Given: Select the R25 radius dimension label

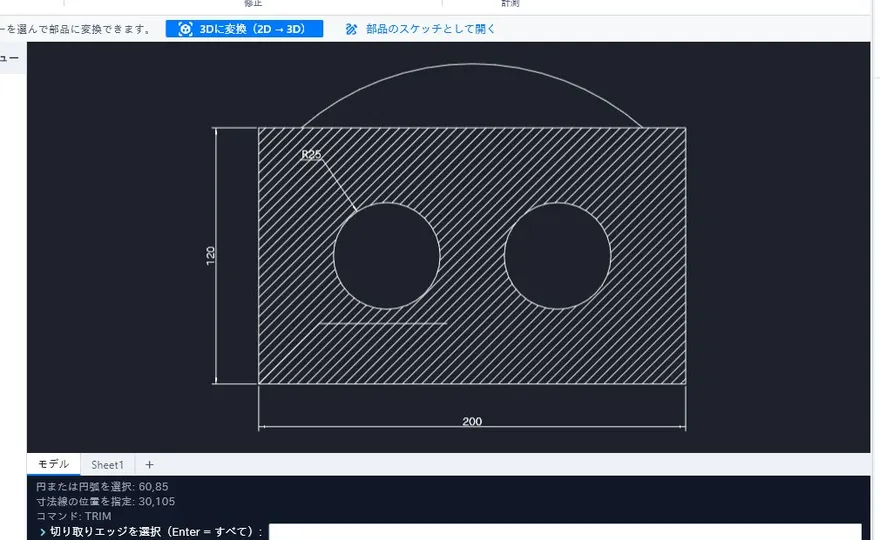Looking at the screenshot, I should [311, 154].
